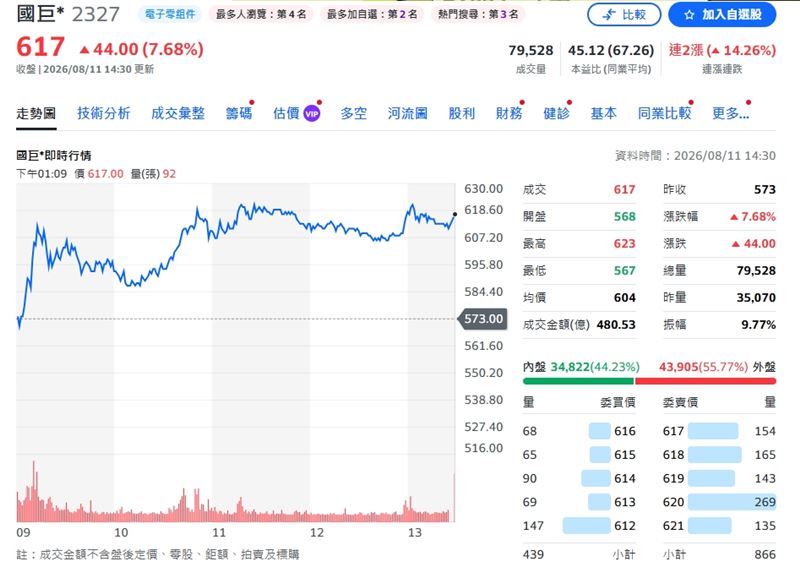Click the 45.12 (67.26) P/E value
Screen dimensions: 800x572
[x=611, y=50]
